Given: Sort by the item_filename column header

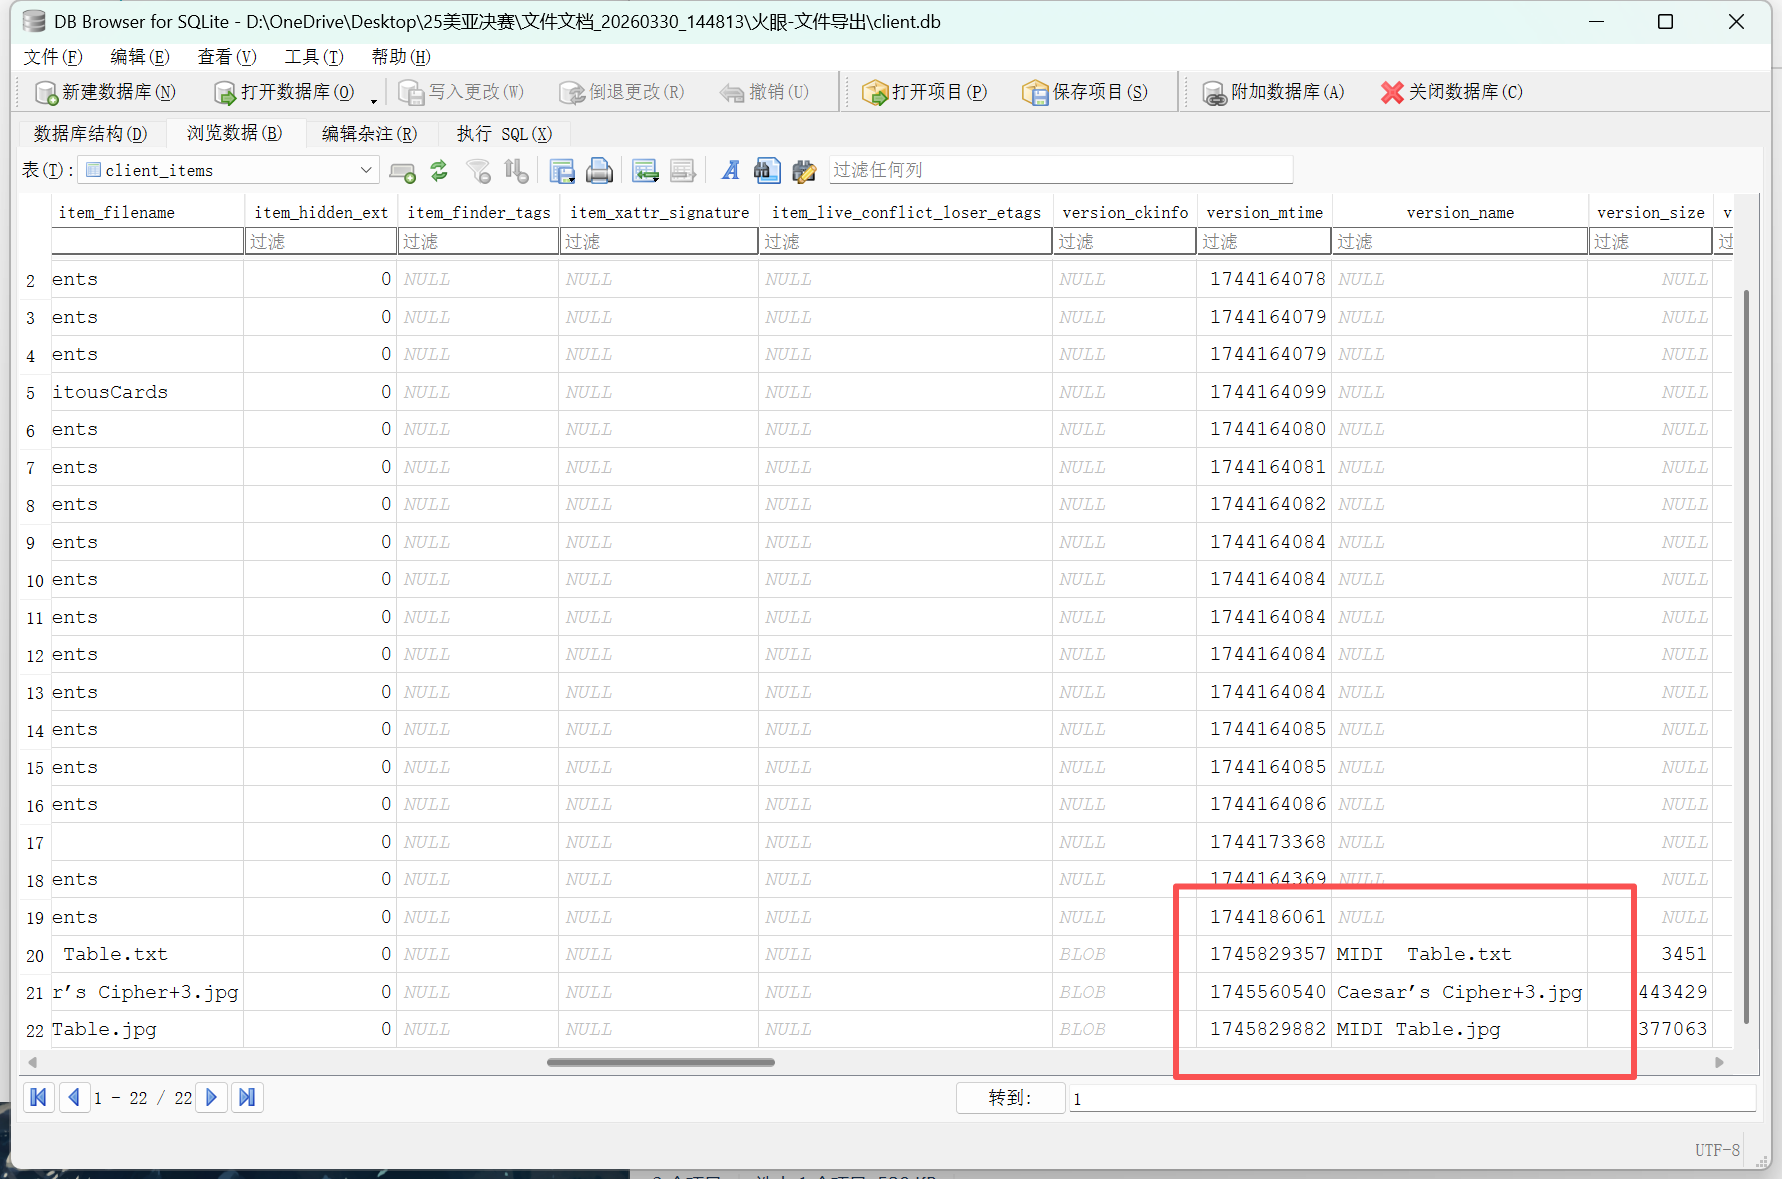Looking at the screenshot, I should pyautogui.click(x=148, y=212).
